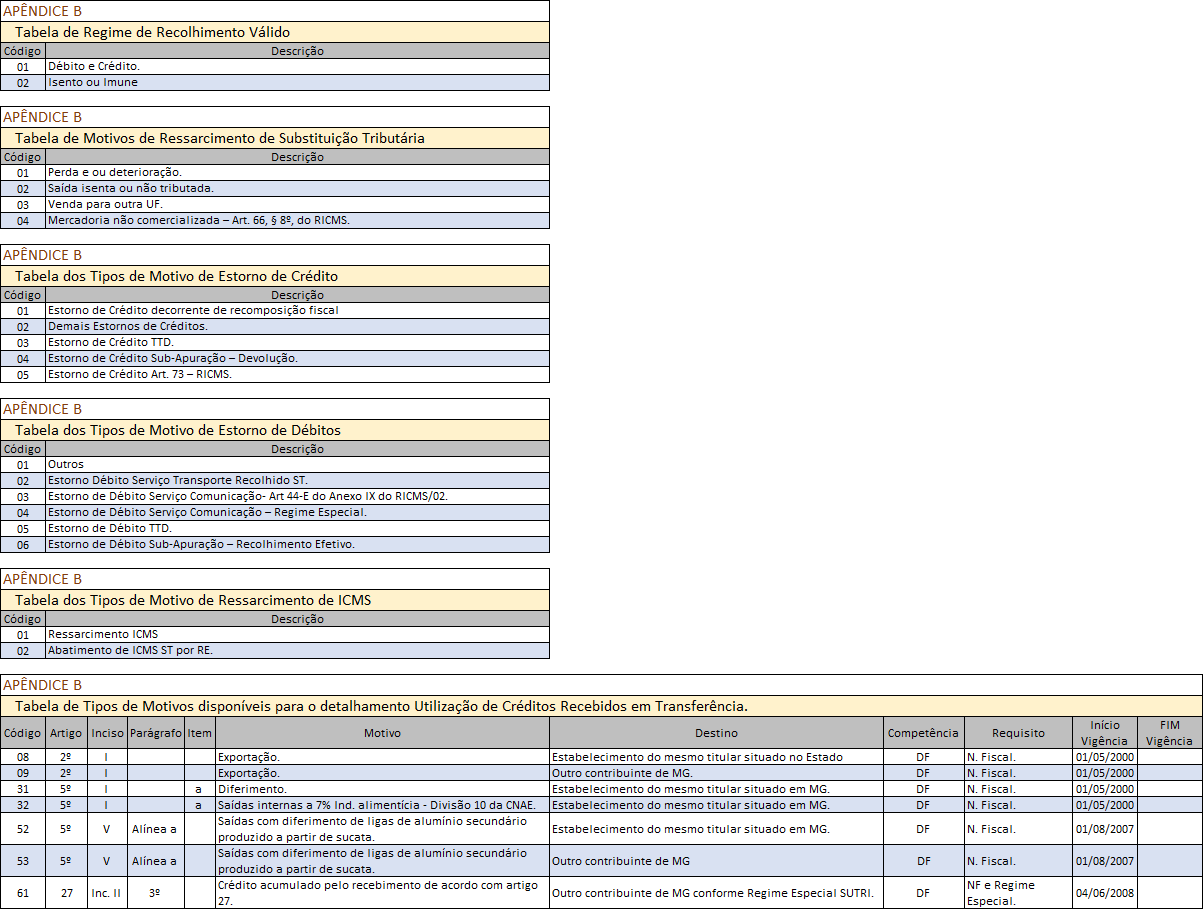
Task: Click the 'Requisito' column header
Action: point(1018,733)
